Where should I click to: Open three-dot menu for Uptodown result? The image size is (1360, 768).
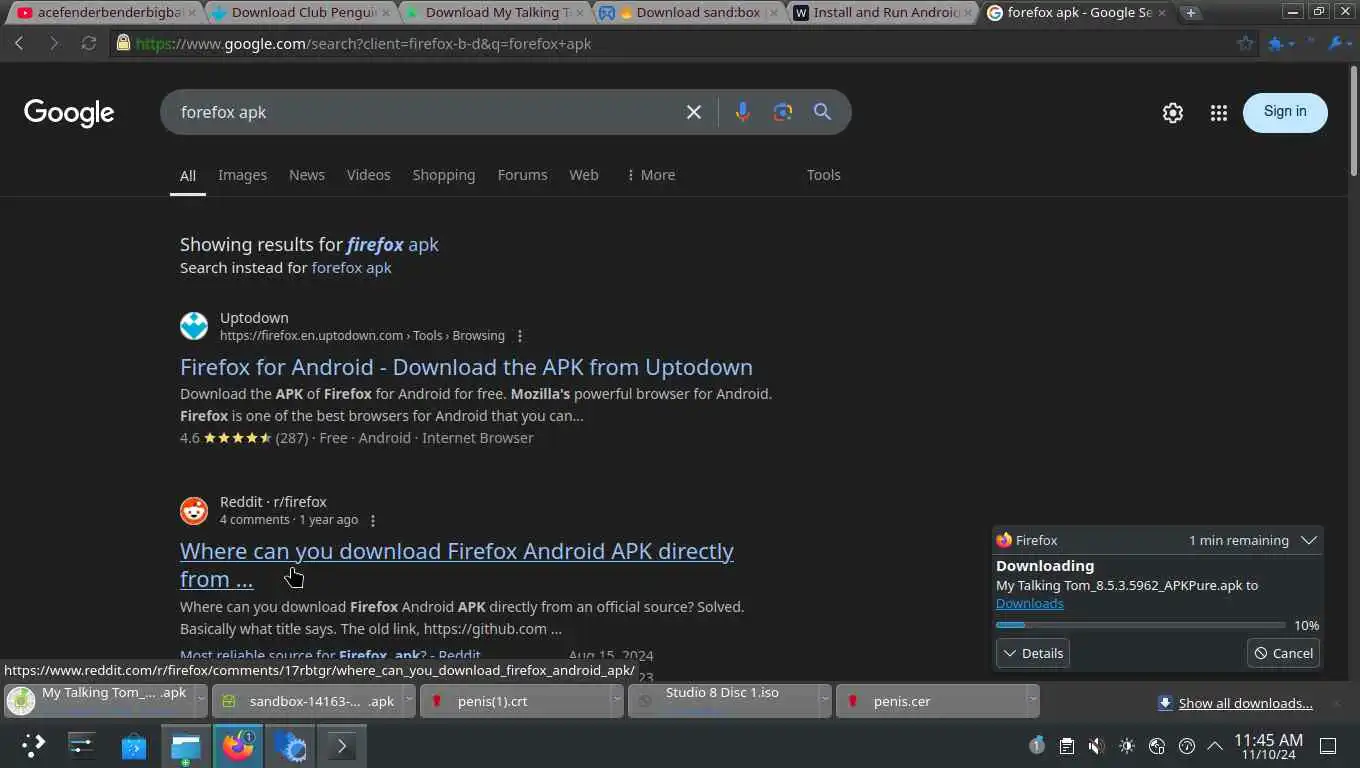pyautogui.click(x=520, y=336)
